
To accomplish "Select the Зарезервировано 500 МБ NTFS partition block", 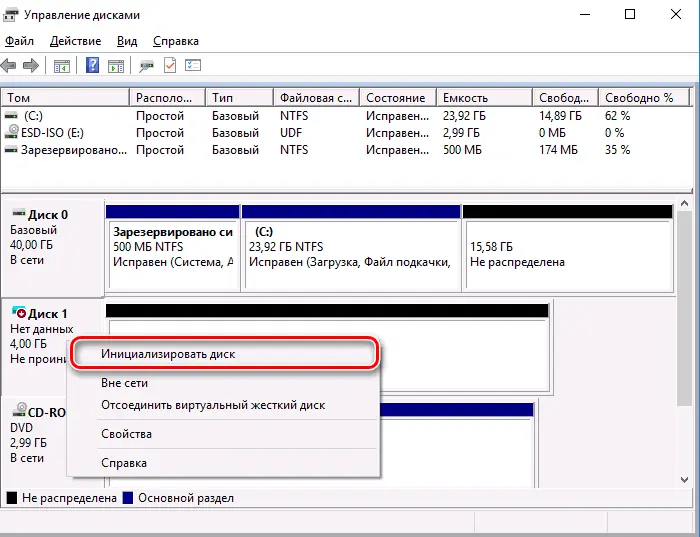I will [x=173, y=248].
